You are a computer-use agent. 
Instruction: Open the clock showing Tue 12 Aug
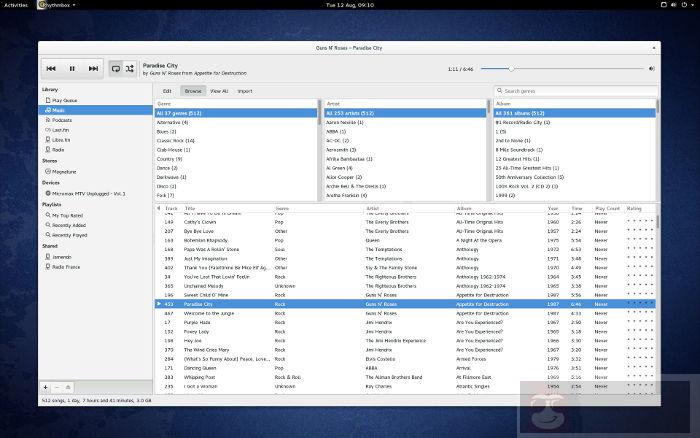tap(350, 5)
